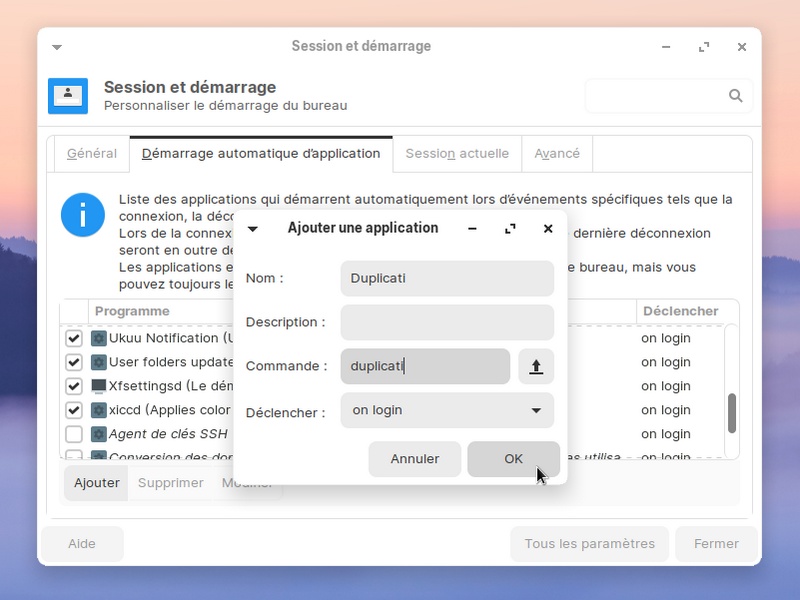Image resolution: width=800 pixels, height=600 pixels.
Task: Click the gear icon of Ukuu Notification
Action: tap(99, 338)
